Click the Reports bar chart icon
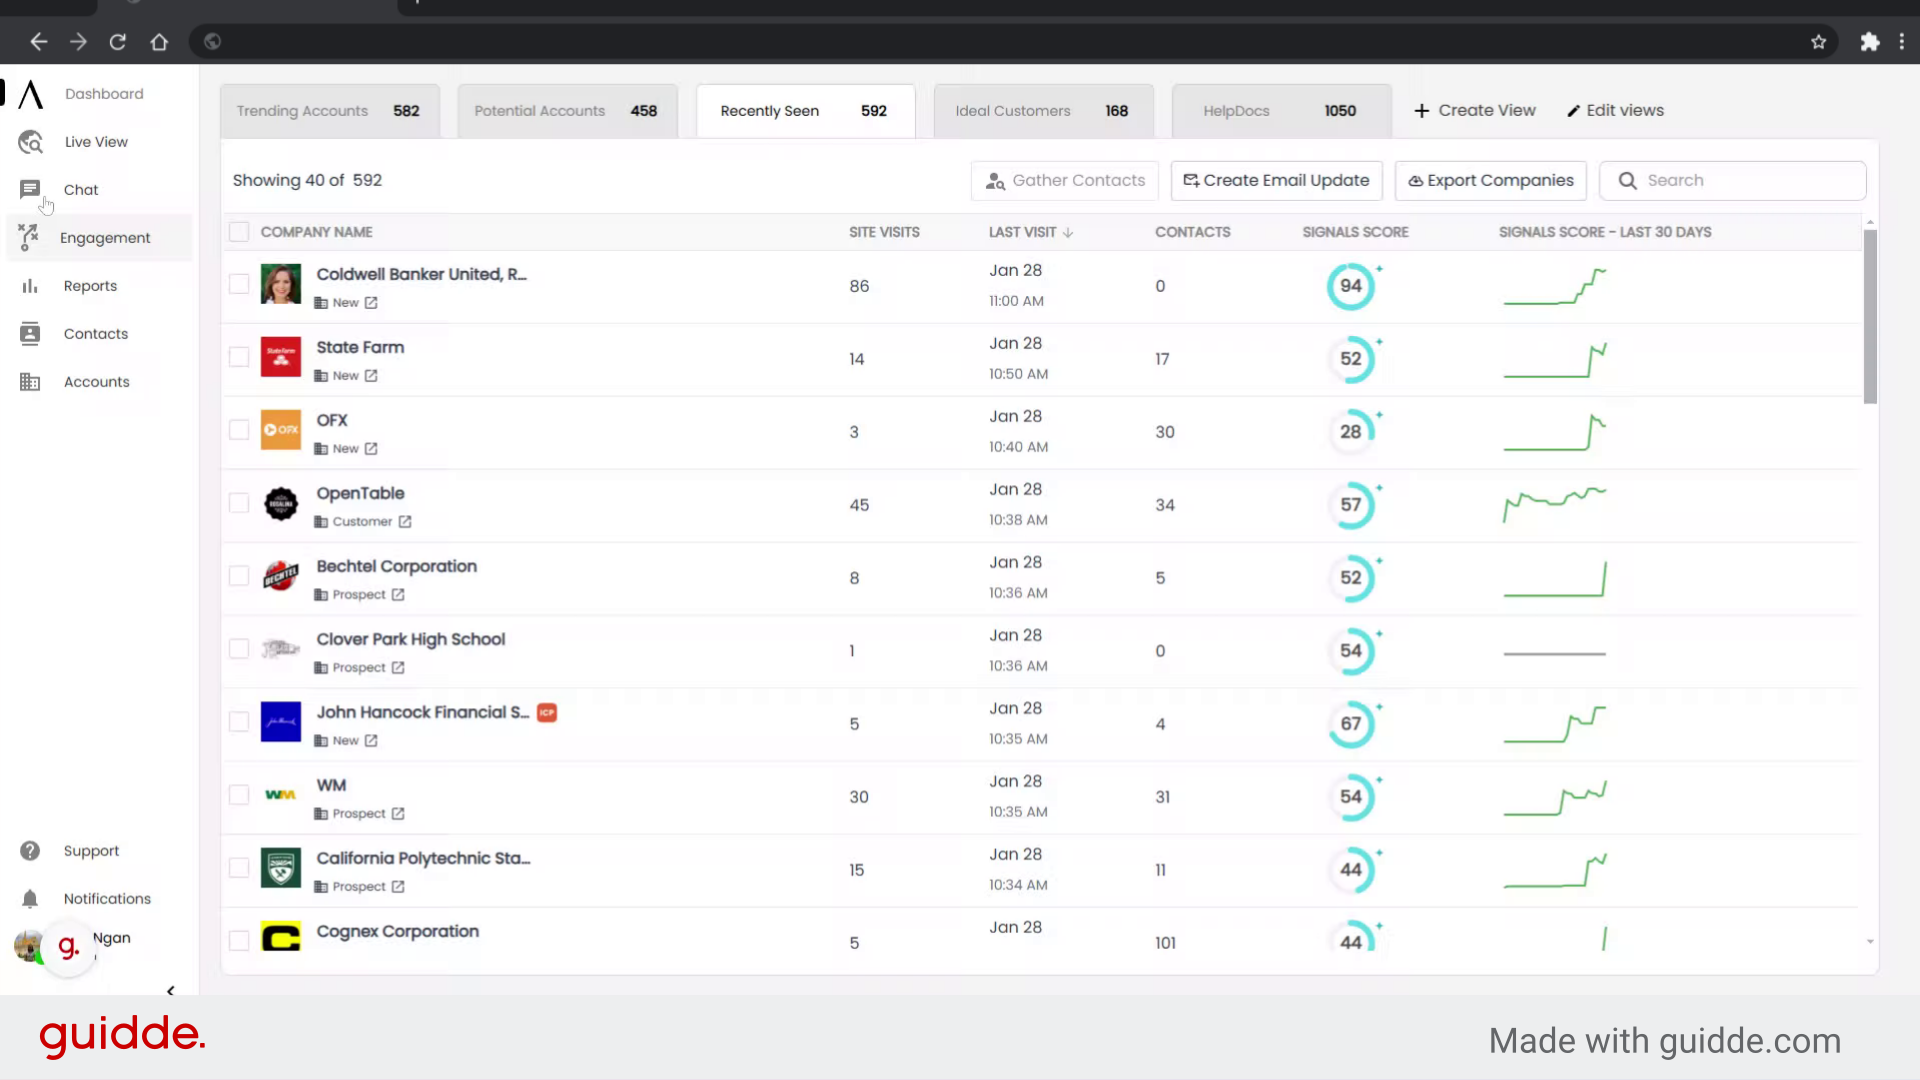Screen dimensions: 1920x1080 tap(30, 286)
